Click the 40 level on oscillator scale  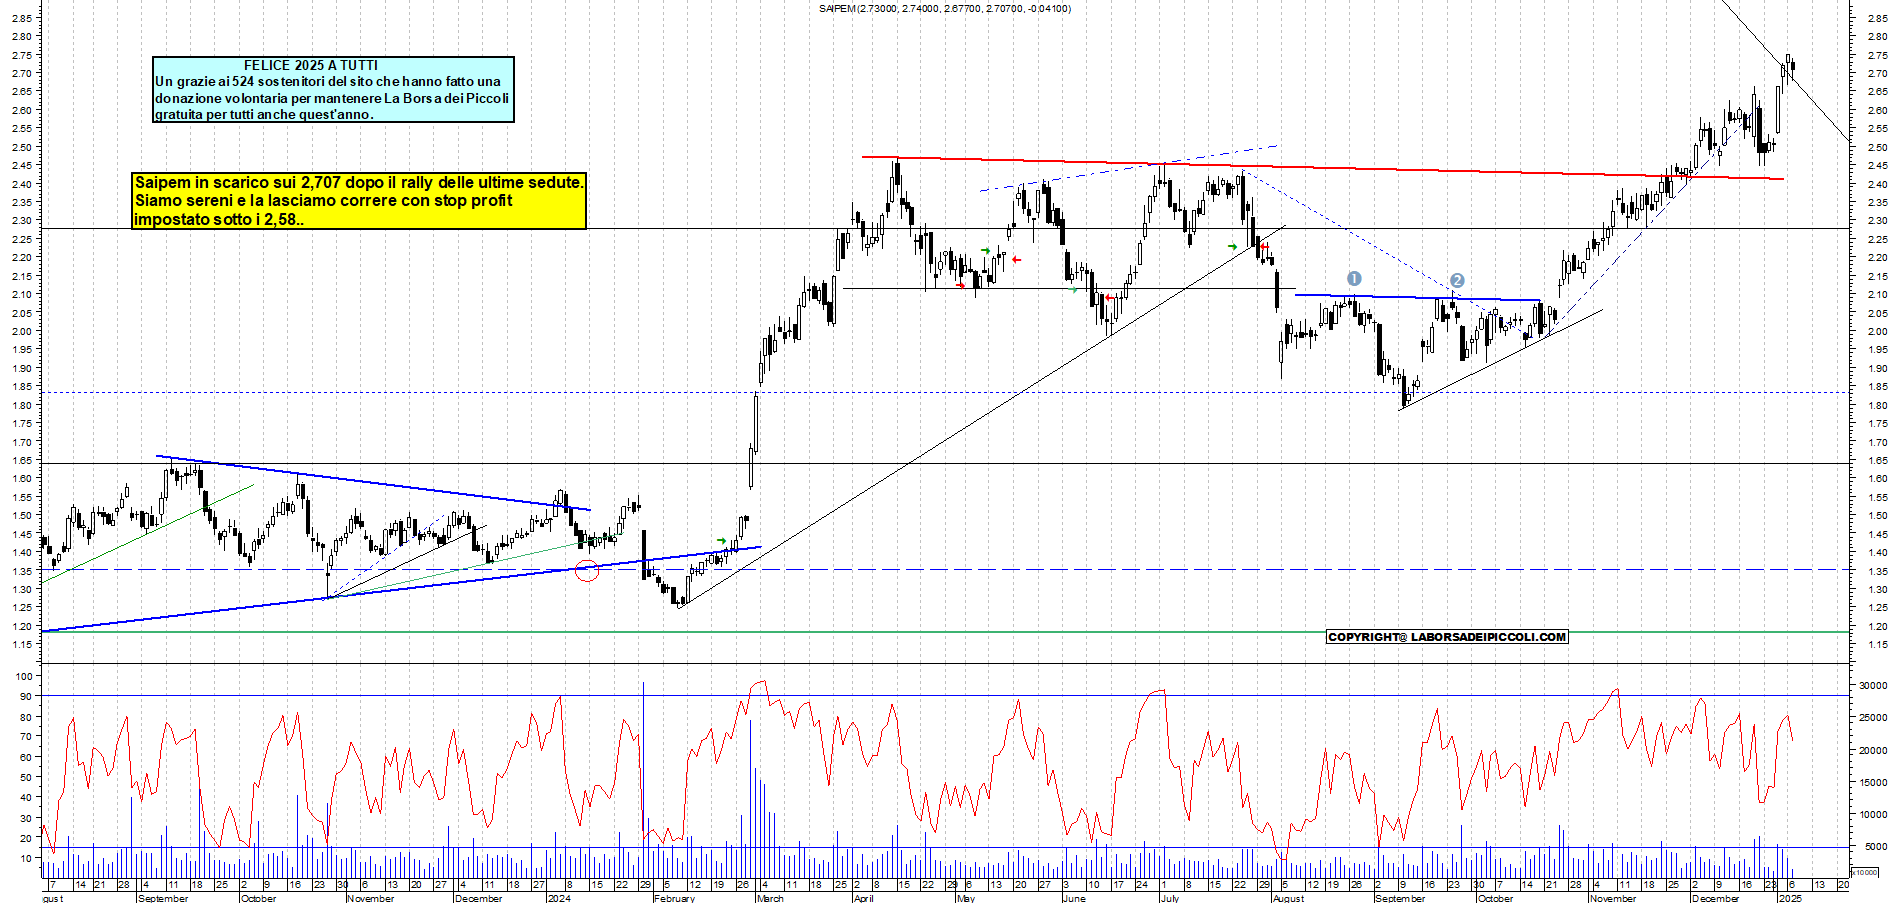point(26,798)
